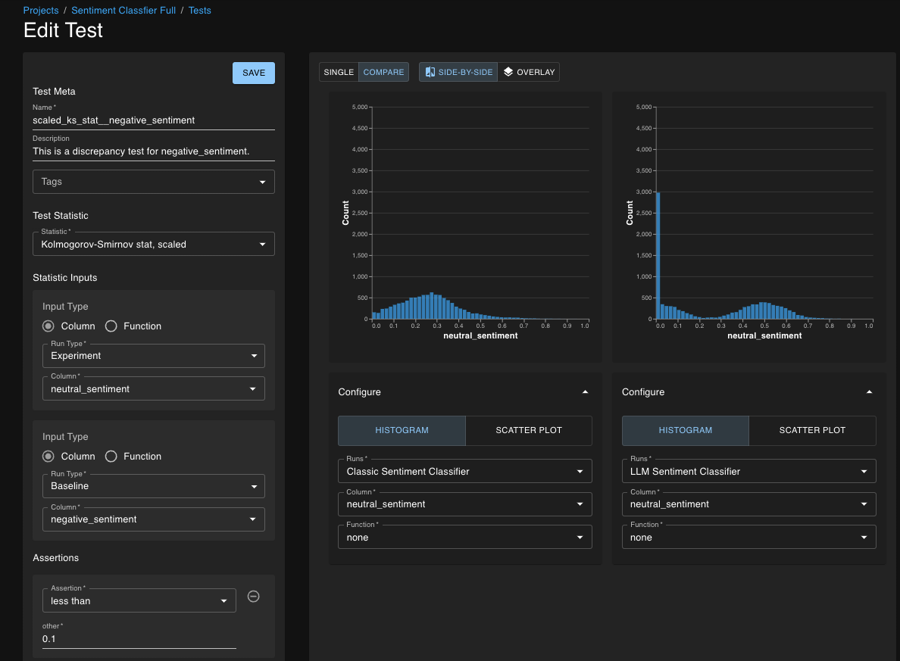This screenshot has height=661, width=900.
Task: Select the first Function input type radio
Action: tap(111, 326)
